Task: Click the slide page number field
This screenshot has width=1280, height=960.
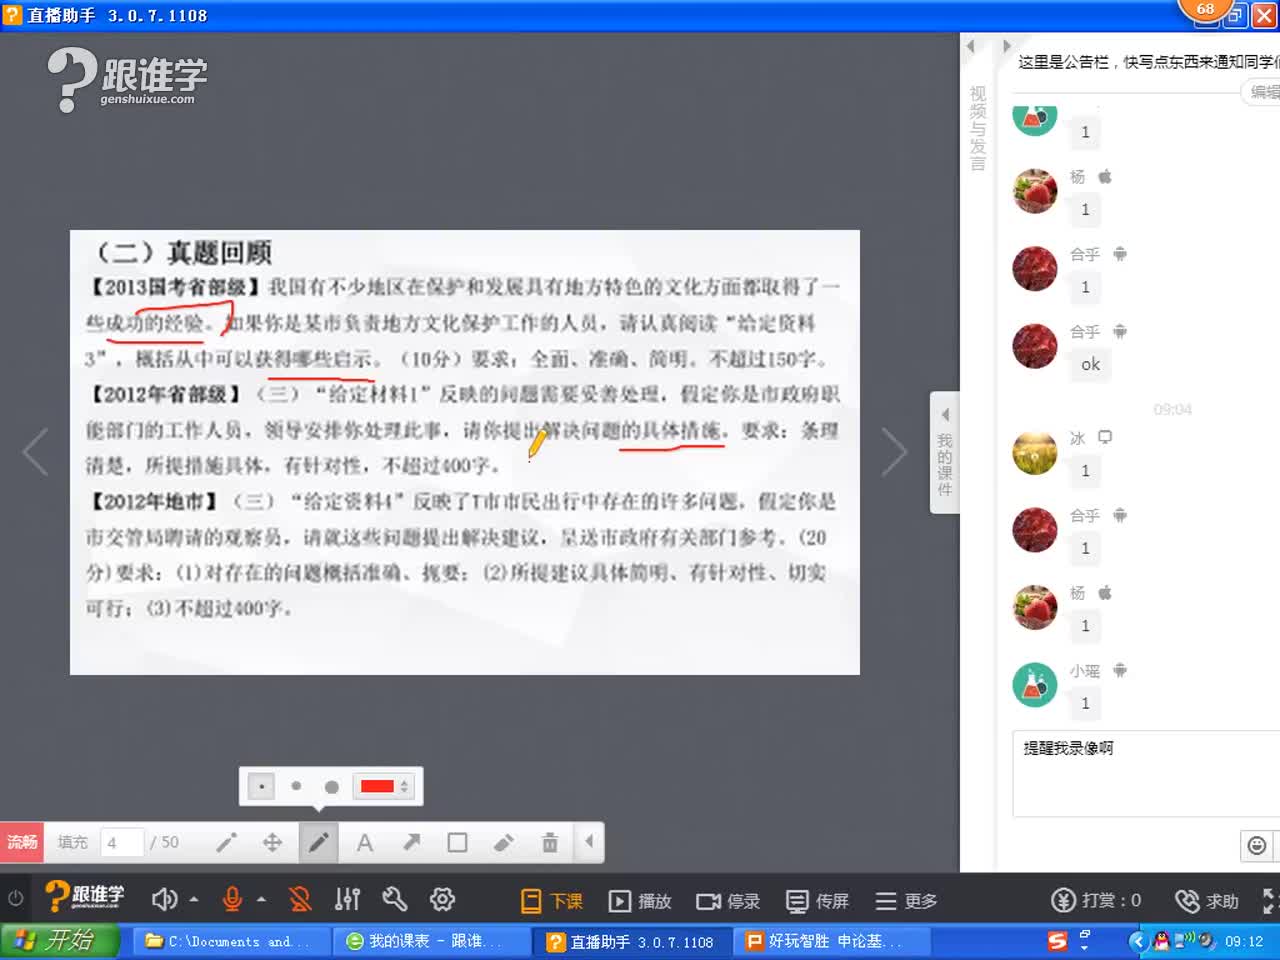Action: click(x=121, y=843)
